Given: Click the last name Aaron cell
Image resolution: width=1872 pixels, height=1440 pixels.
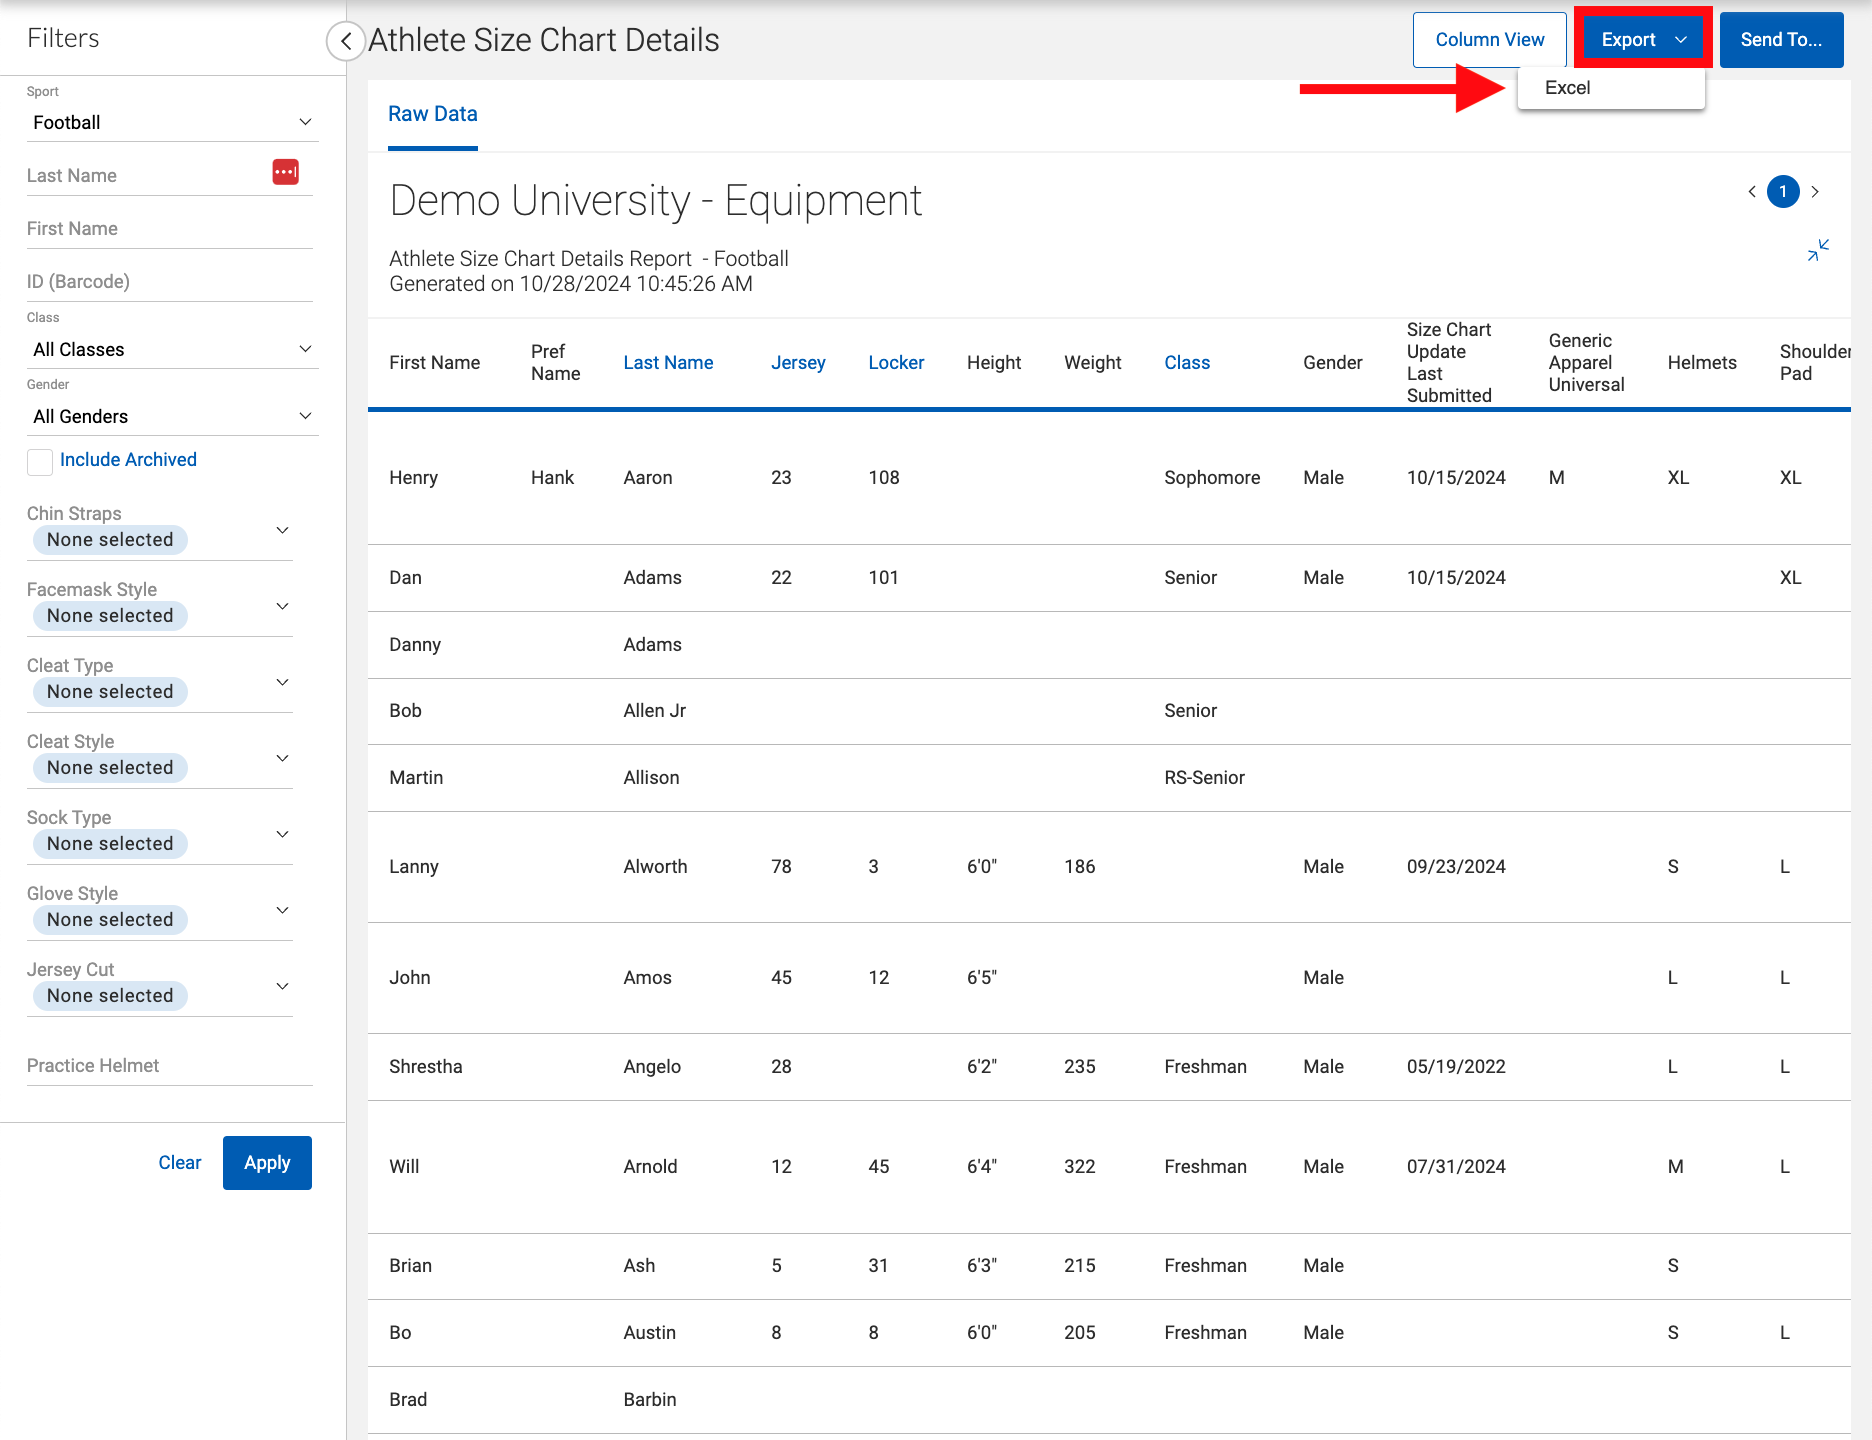Looking at the screenshot, I should 648,478.
